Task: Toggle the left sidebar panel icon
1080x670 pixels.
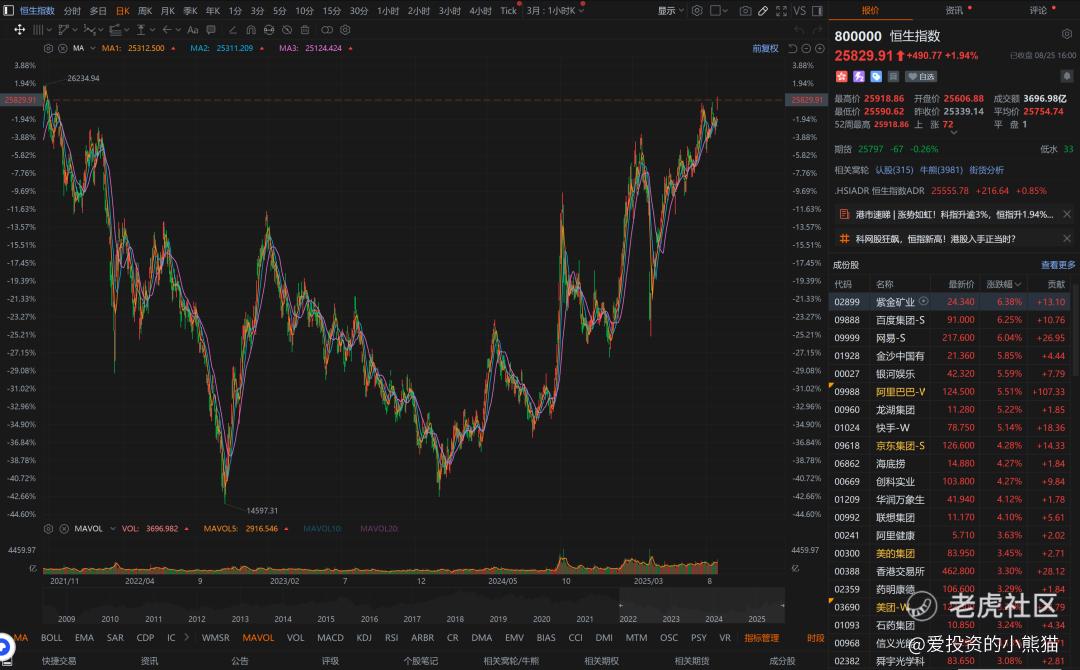Action: click(9, 10)
